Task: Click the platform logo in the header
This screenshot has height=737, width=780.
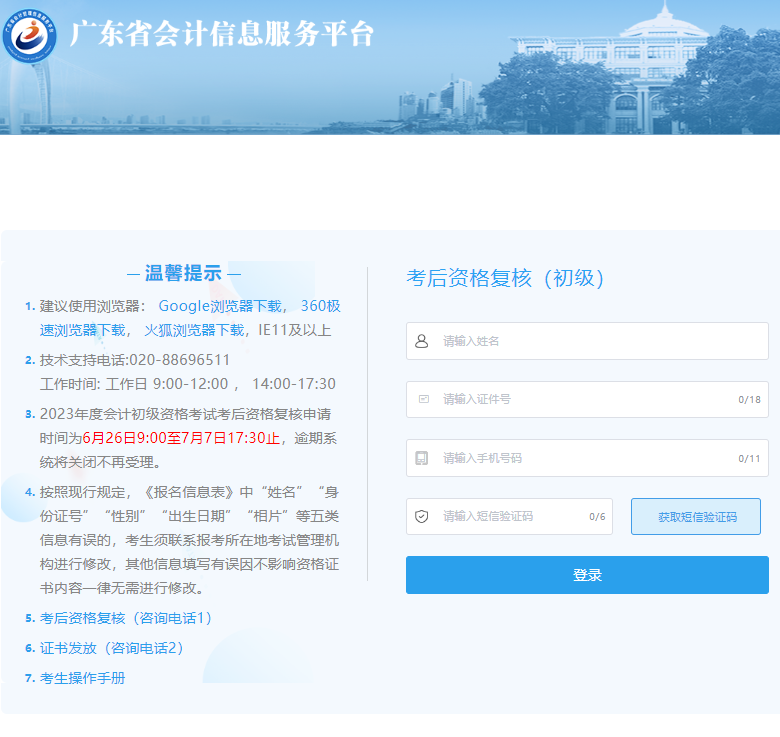Action: tap(30, 36)
